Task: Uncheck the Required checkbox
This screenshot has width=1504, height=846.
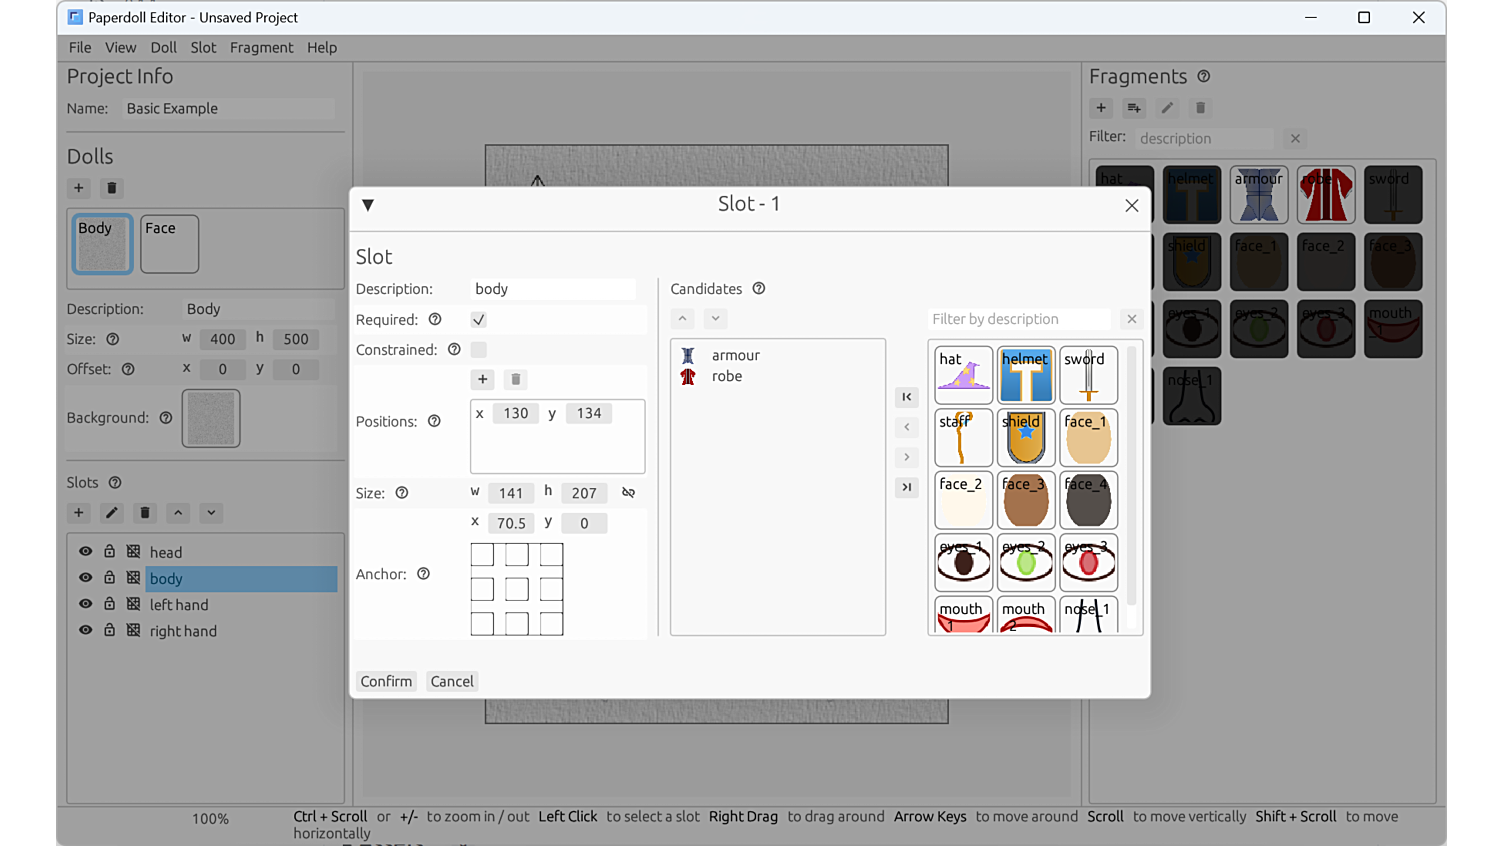Action: (x=478, y=319)
